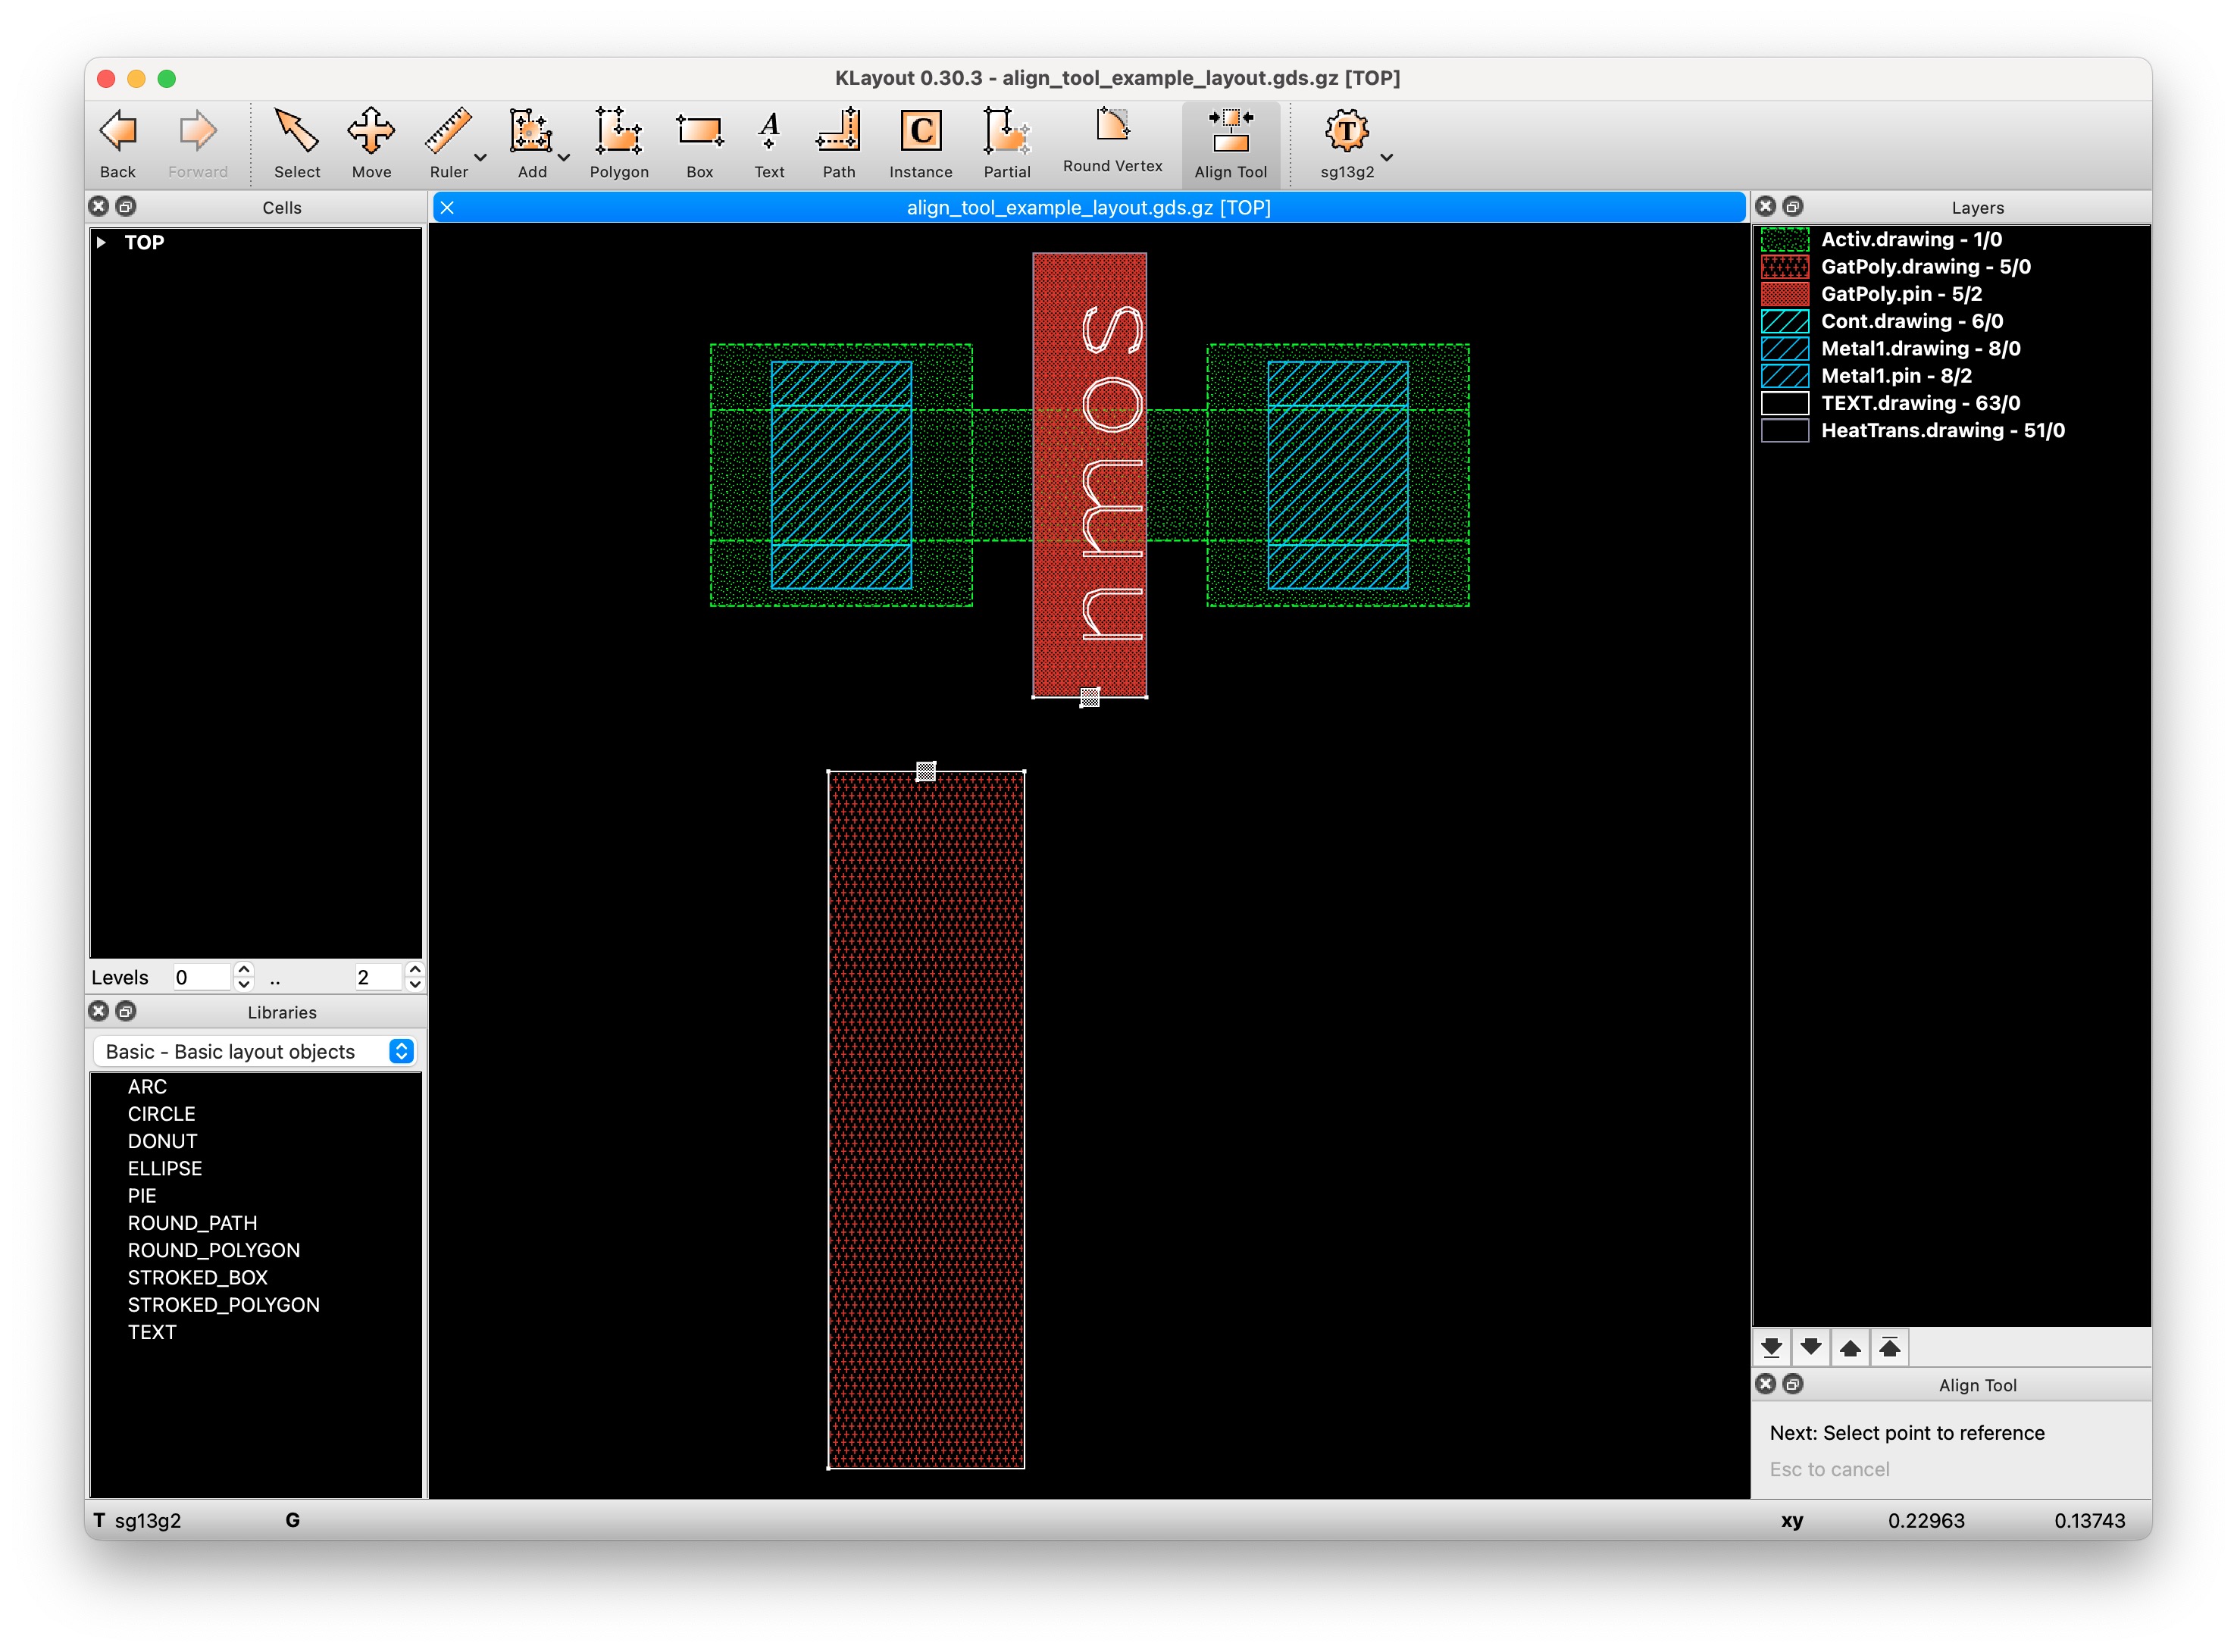The height and width of the screenshot is (1652, 2237).
Task: Choose the Box drawing tool
Action: 699,142
